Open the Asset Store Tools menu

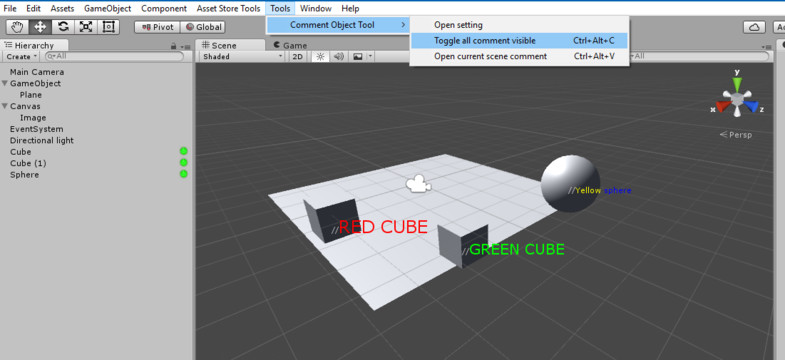point(228,9)
